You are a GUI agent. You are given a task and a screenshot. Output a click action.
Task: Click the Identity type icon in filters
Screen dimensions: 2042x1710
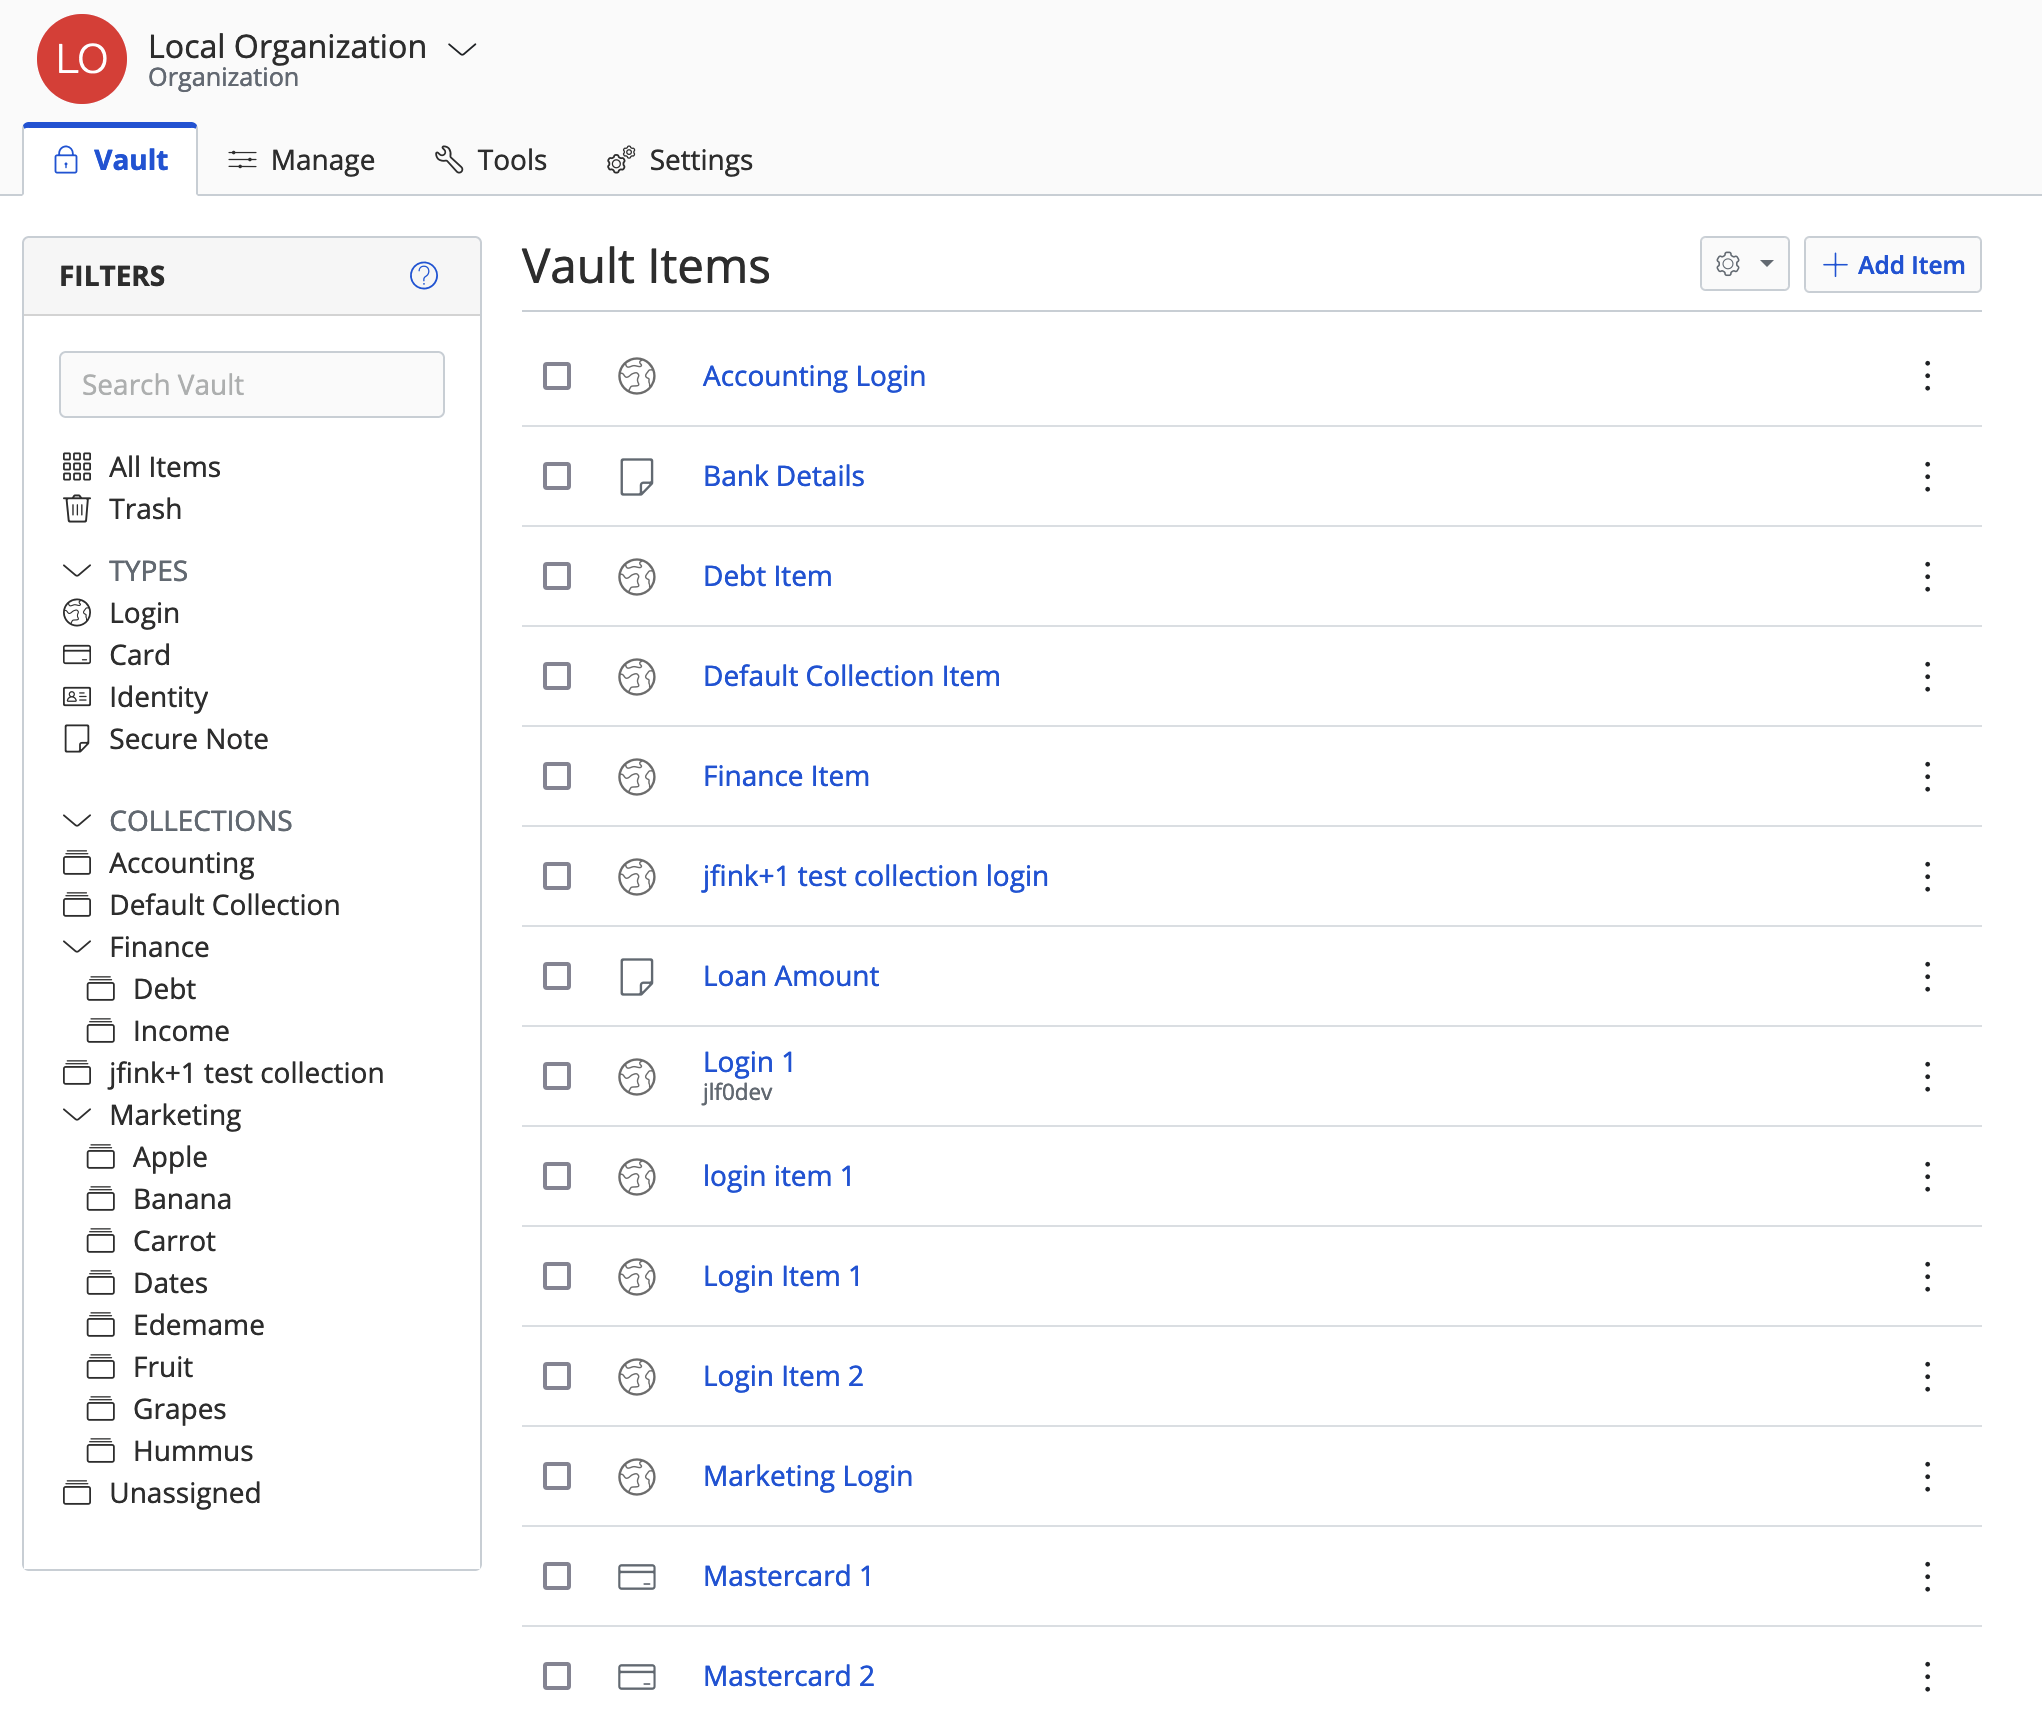point(77,697)
